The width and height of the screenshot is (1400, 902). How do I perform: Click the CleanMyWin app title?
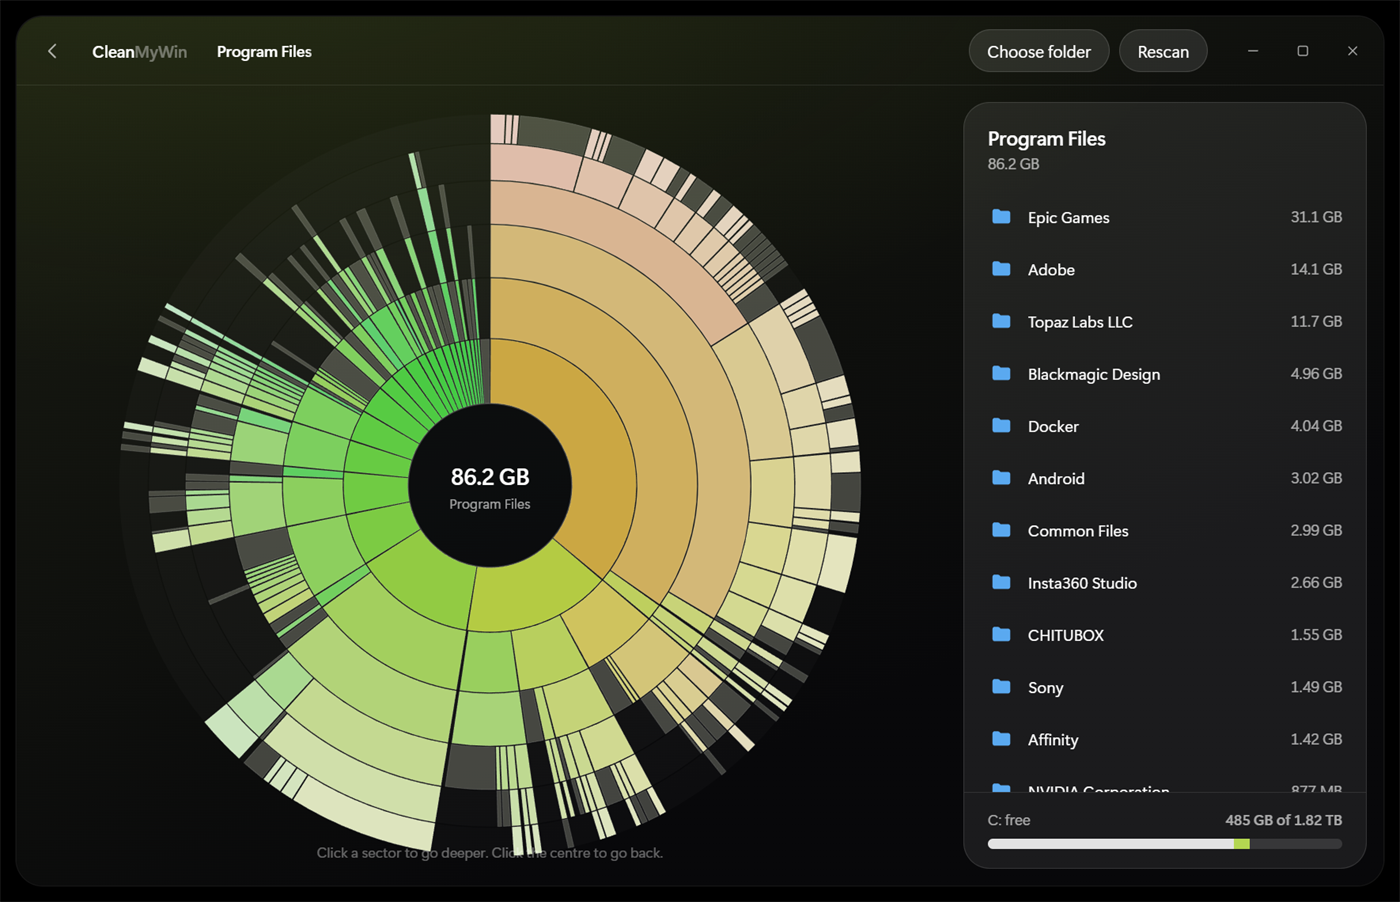(x=139, y=52)
